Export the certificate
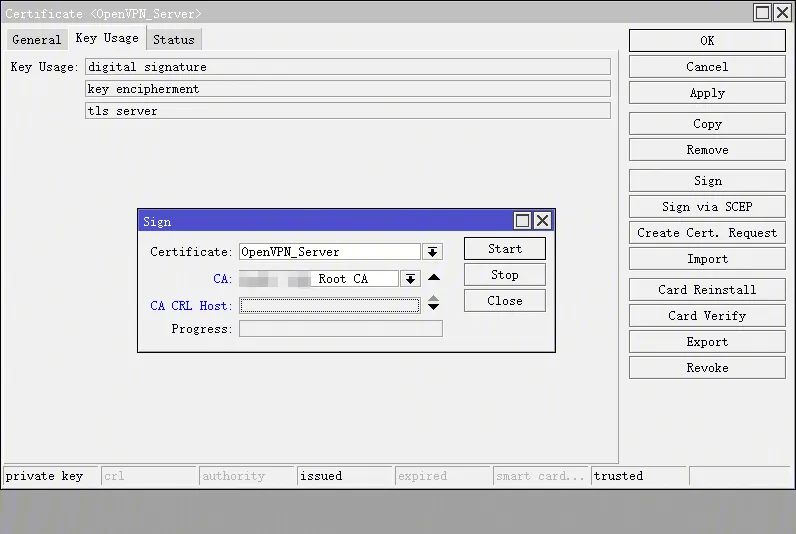 (x=707, y=342)
